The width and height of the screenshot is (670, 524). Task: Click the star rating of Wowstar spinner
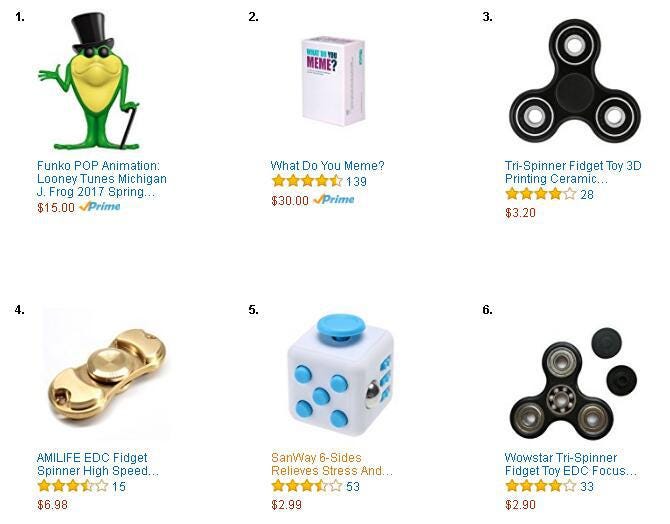[541, 486]
